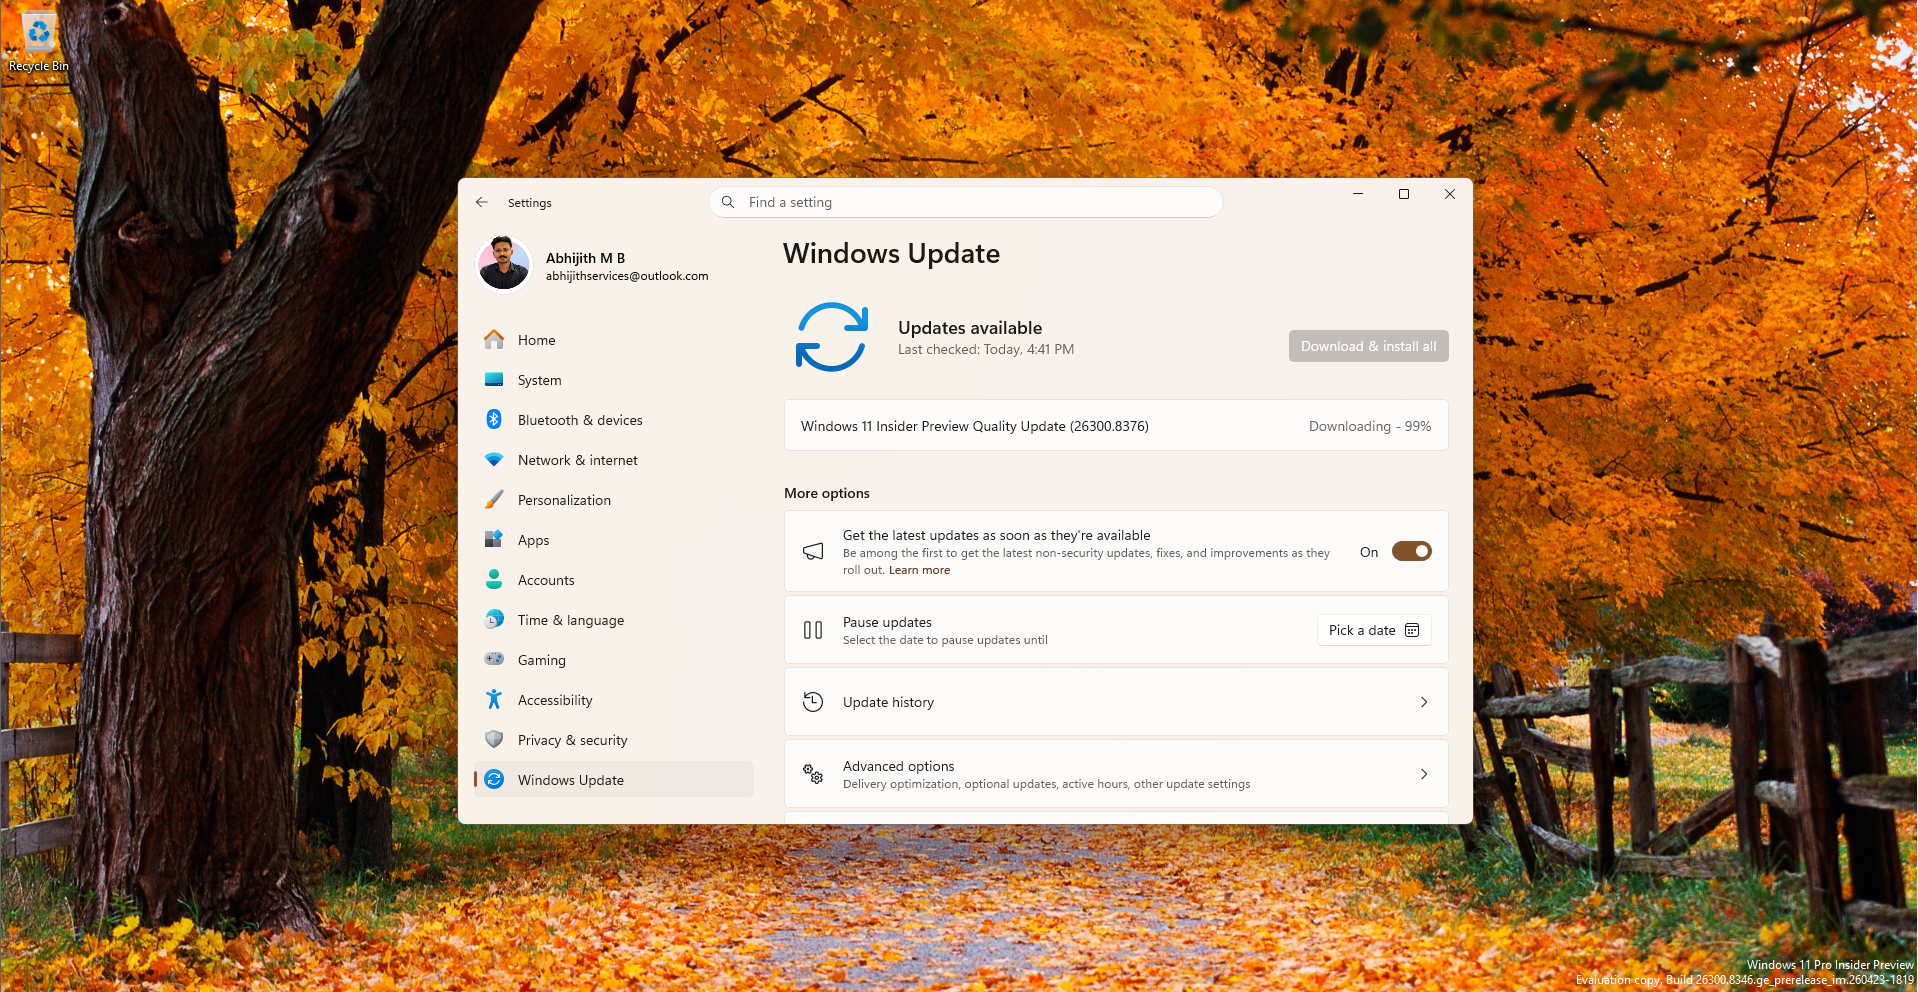Screen dimensions: 1918x992
Task: Click the Advanced options gears icon
Action: (x=813, y=774)
